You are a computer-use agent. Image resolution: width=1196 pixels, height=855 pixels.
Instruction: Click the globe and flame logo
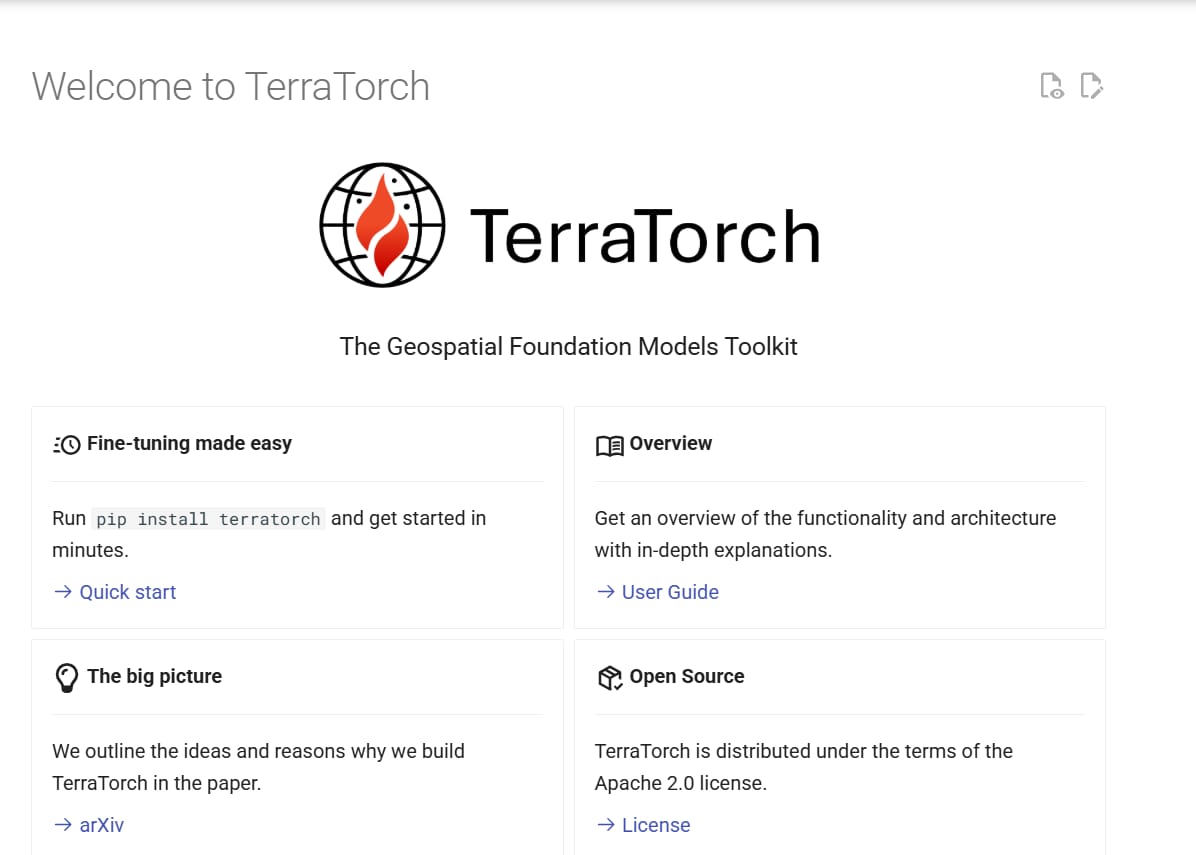[x=382, y=225]
